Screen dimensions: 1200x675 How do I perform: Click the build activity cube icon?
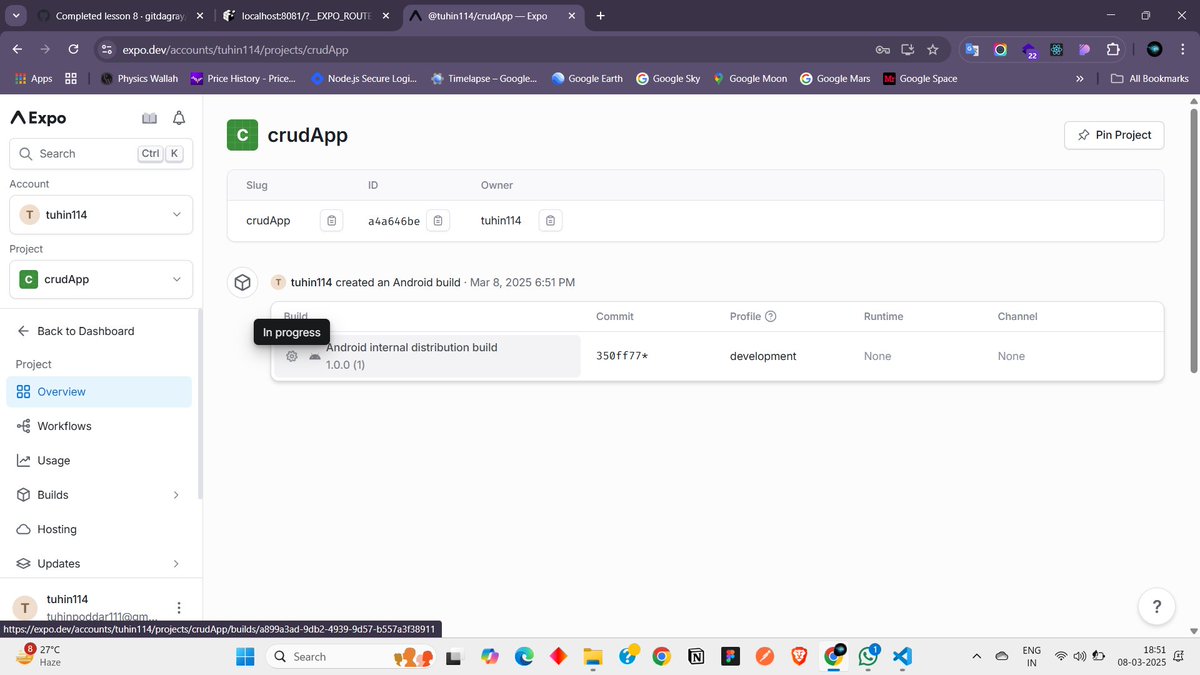(x=242, y=283)
